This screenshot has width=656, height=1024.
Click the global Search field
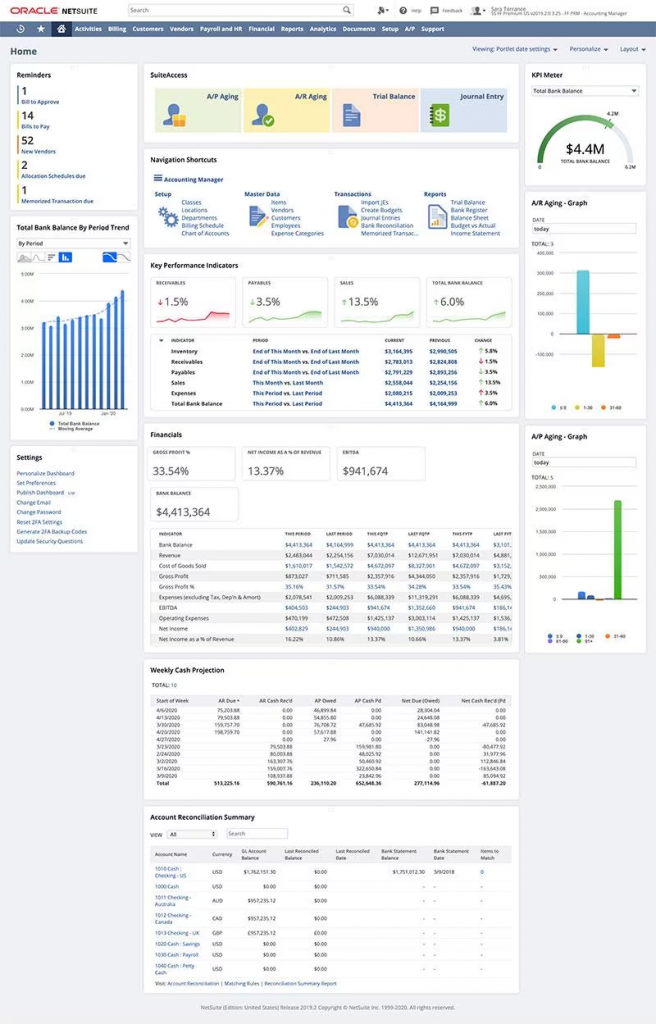click(x=240, y=10)
